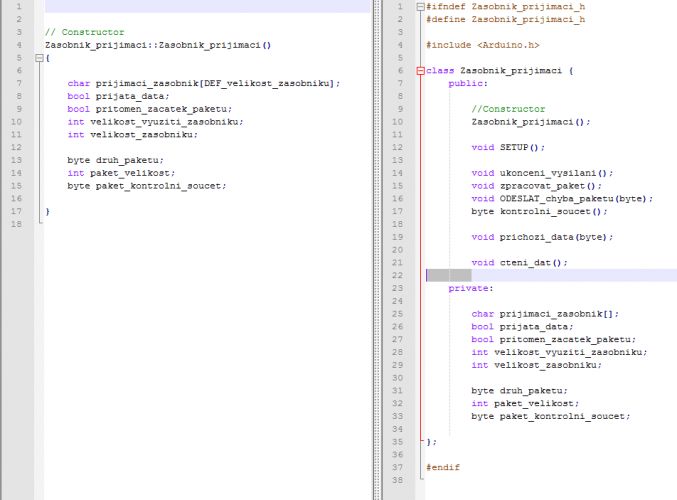
Task: Collapse the #ifndef fold marker
Action: (x=421, y=7)
